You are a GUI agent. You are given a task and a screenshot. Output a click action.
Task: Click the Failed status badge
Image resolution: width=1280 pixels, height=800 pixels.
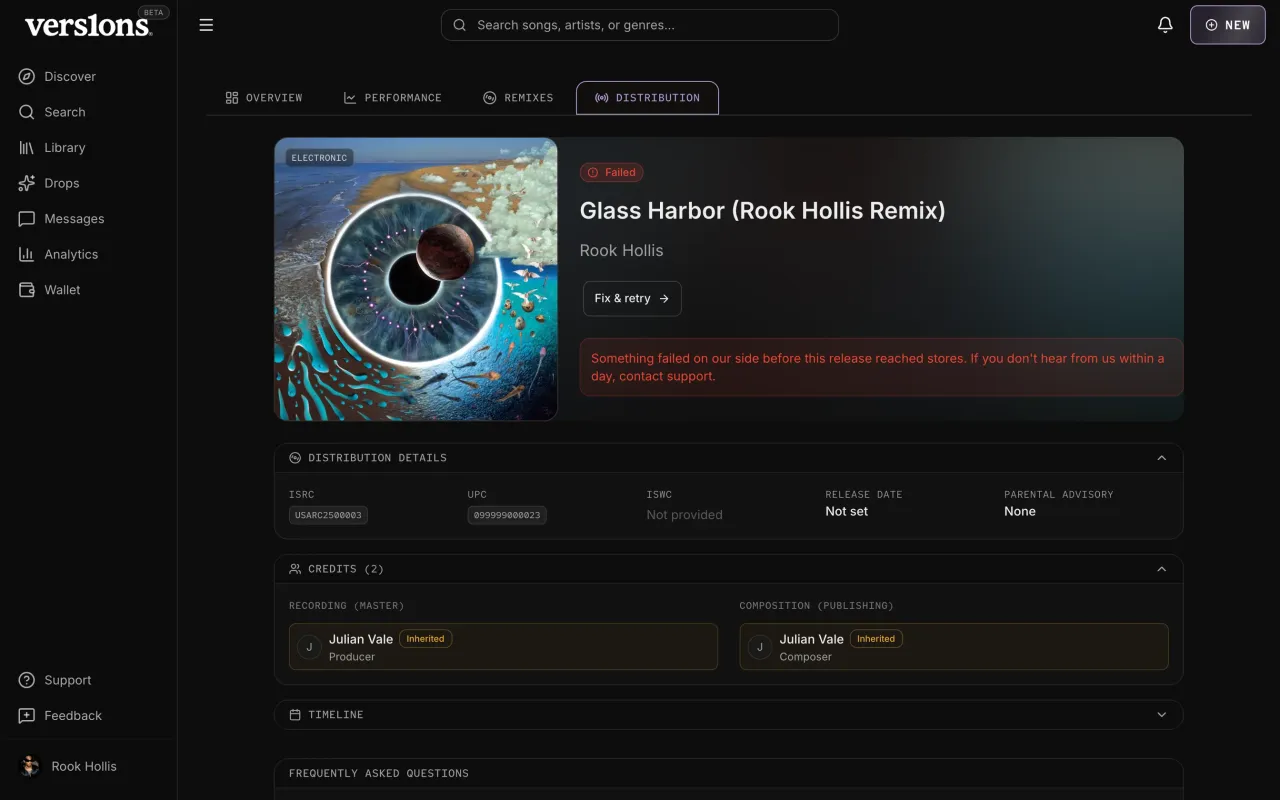click(612, 172)
